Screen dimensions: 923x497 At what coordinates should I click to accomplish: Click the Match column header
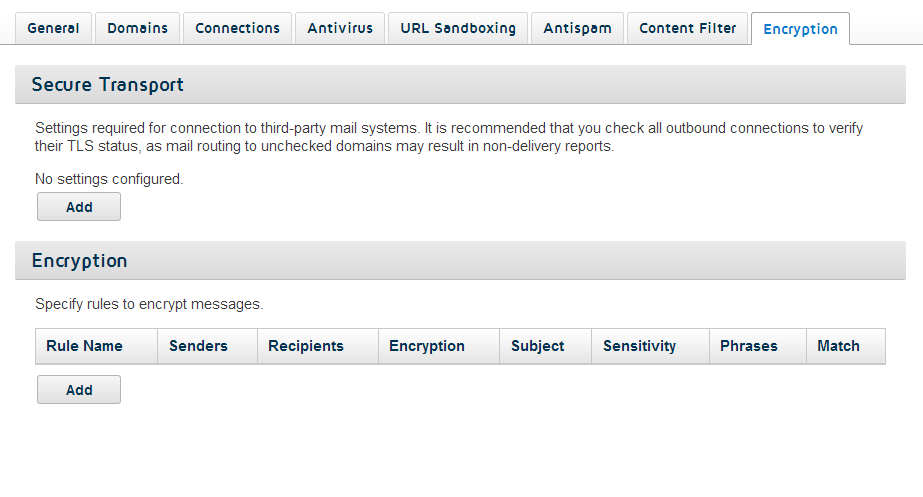pyautogui.click(x=846, y=346)
